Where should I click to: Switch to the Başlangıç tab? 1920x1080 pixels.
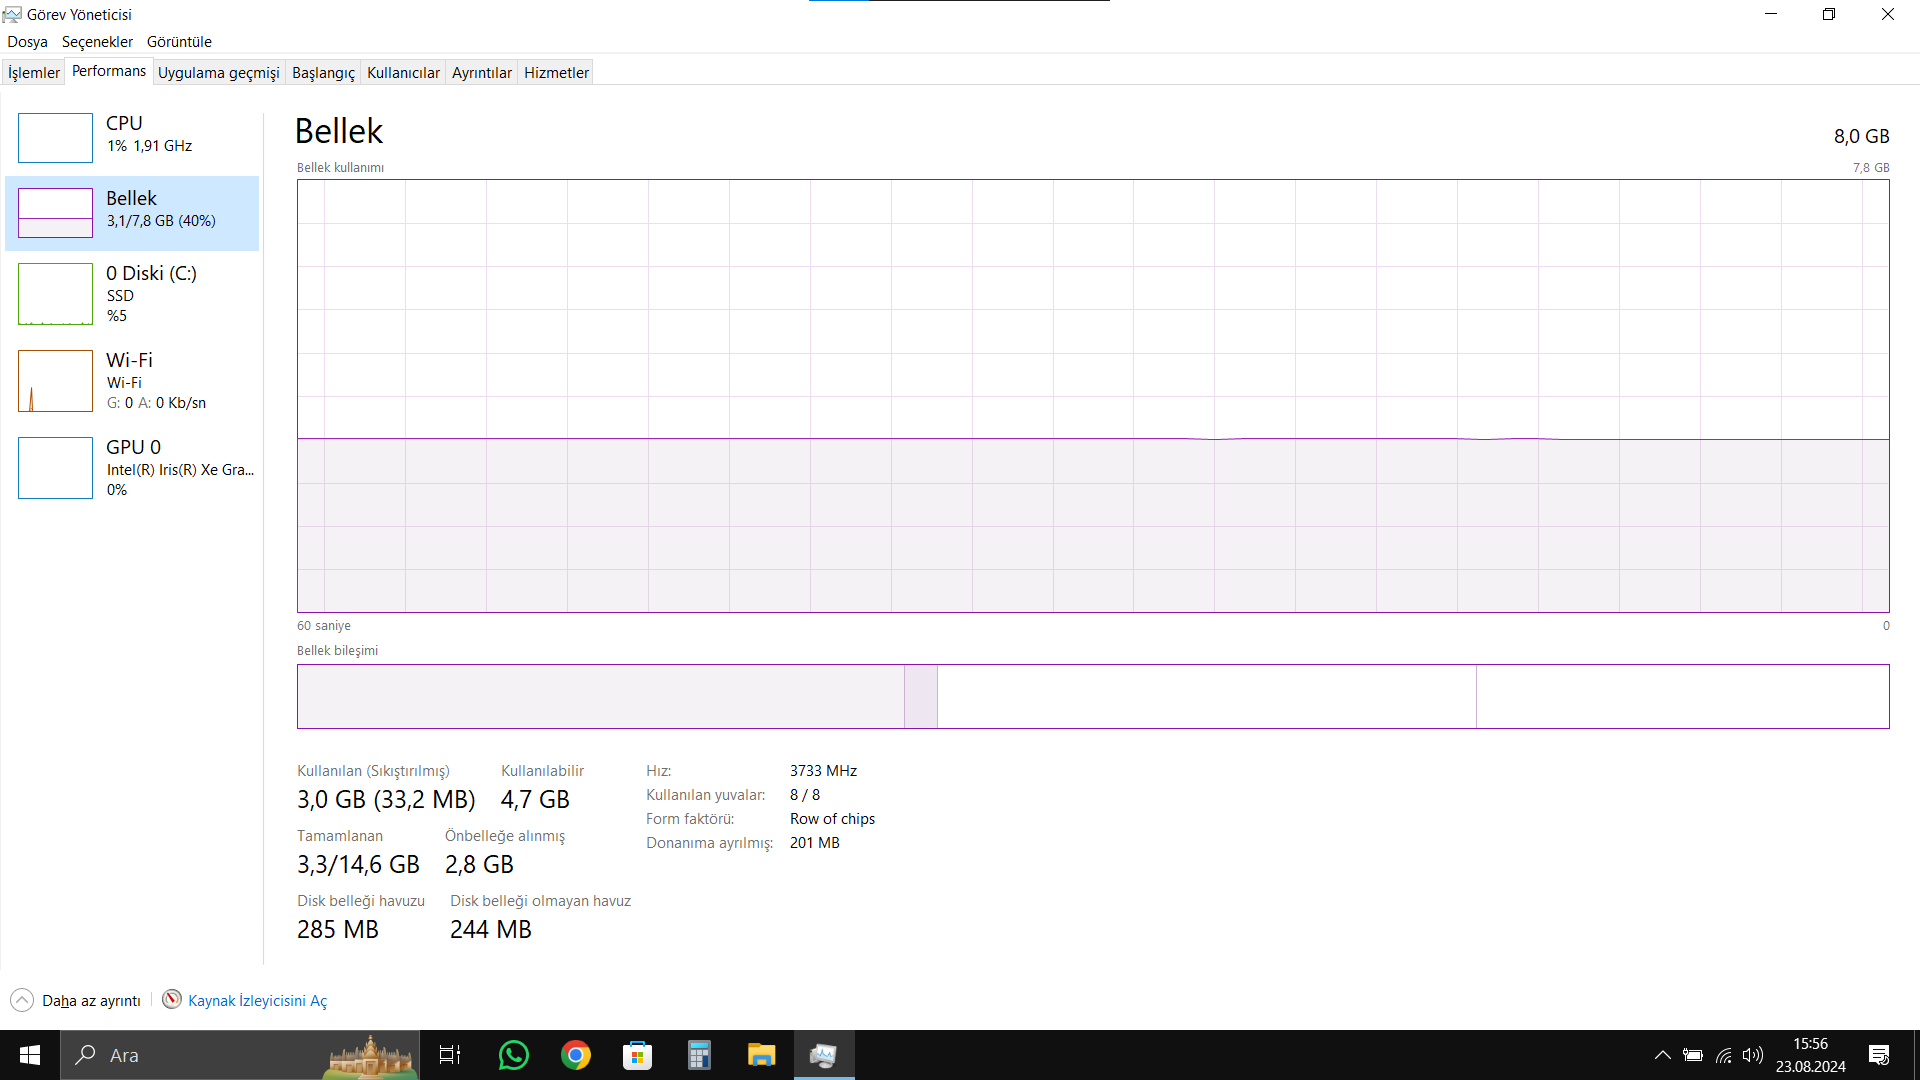point(323,73)
